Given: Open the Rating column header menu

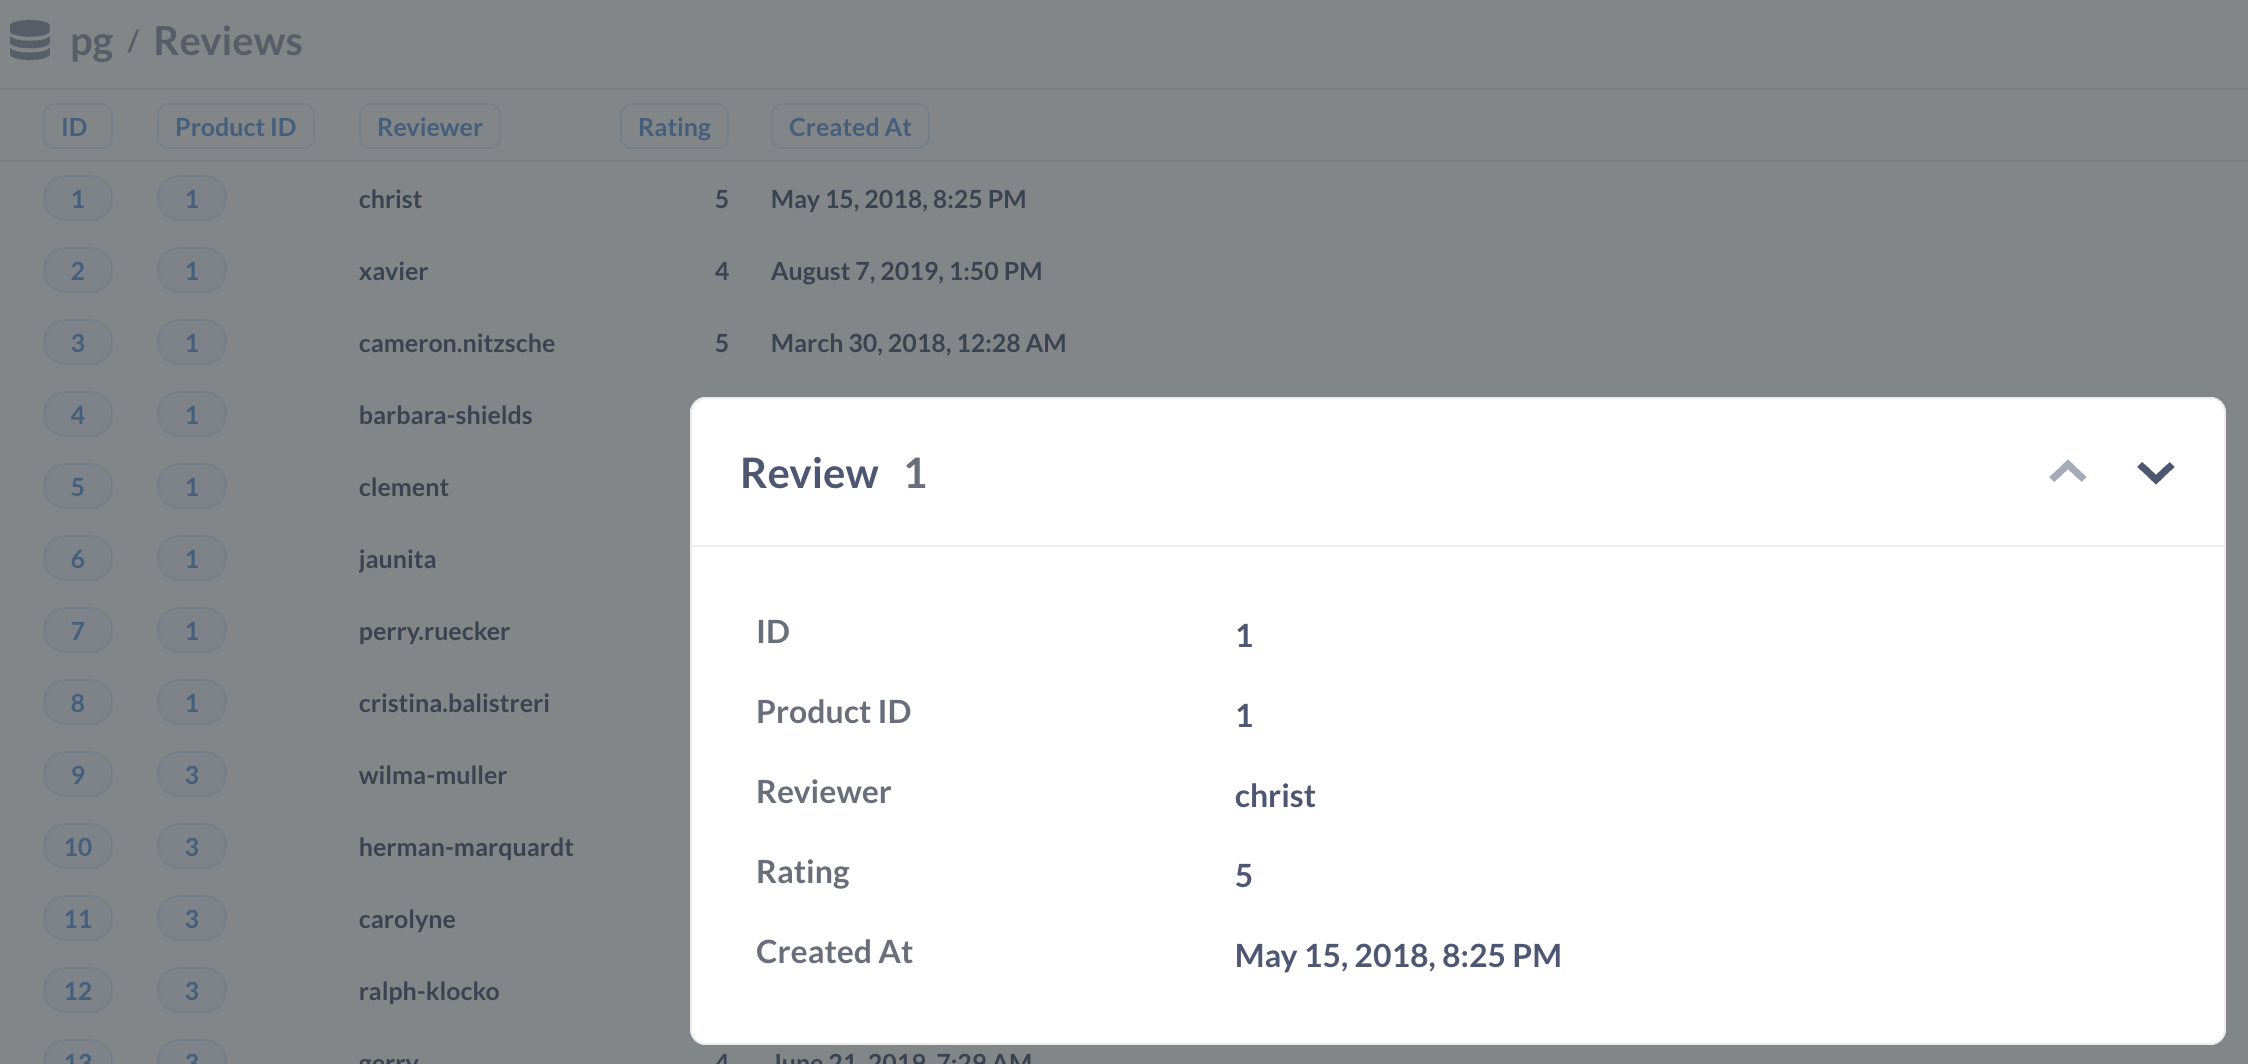Looking at the screenshot, I should click(674, 126).
